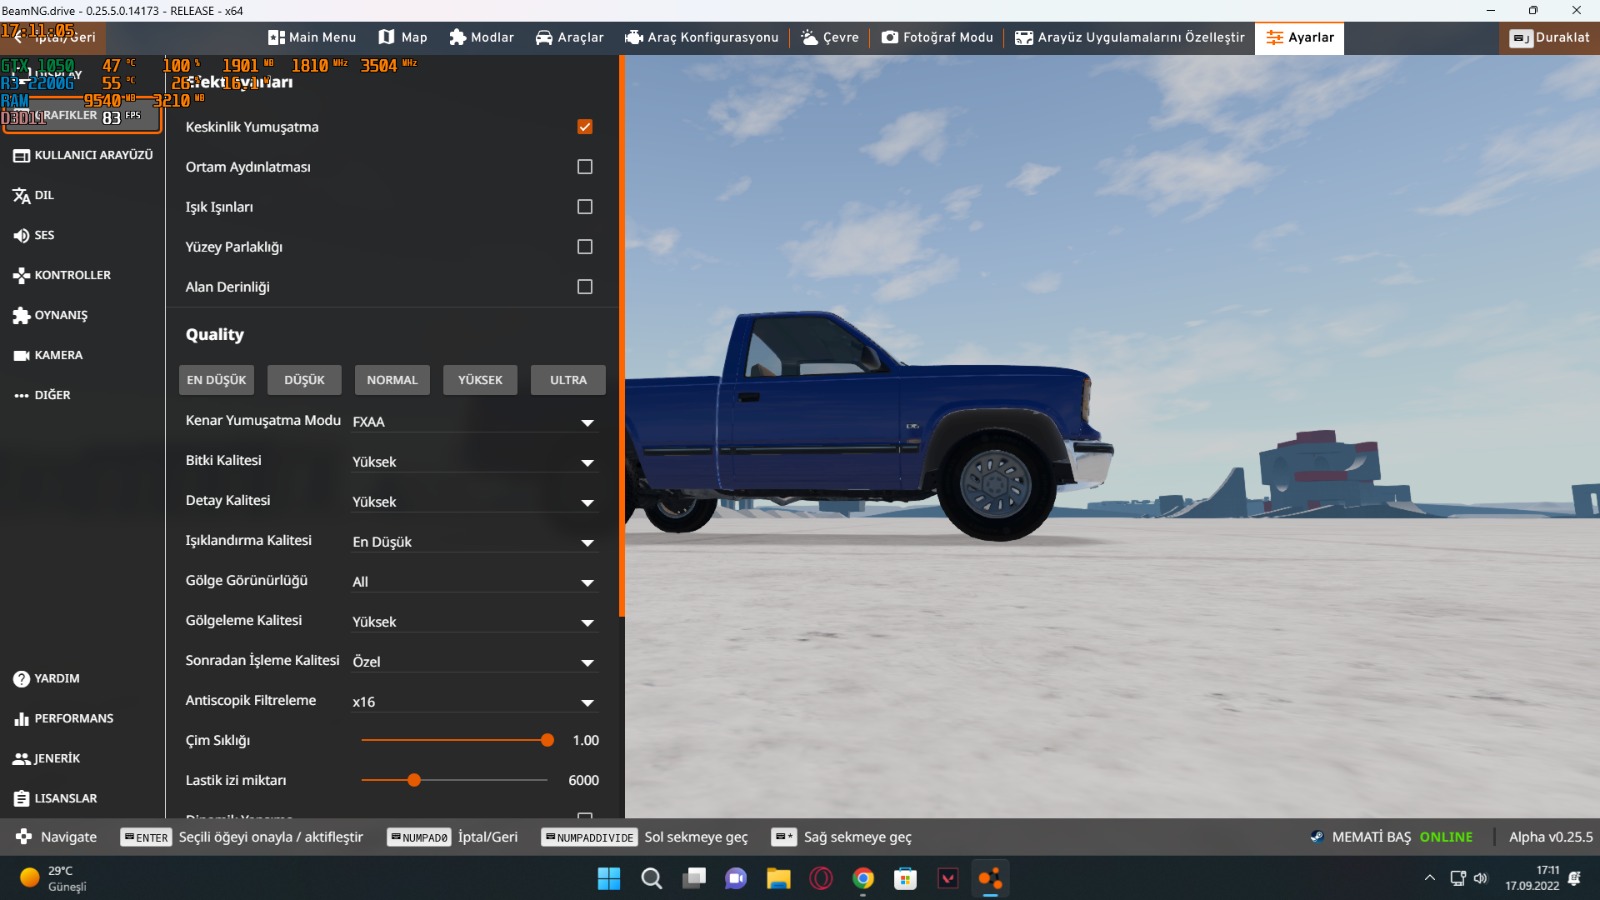Open Microsoft Store from the taskbar
Viewport: 1600px width, 900px height.
point(906,878)
